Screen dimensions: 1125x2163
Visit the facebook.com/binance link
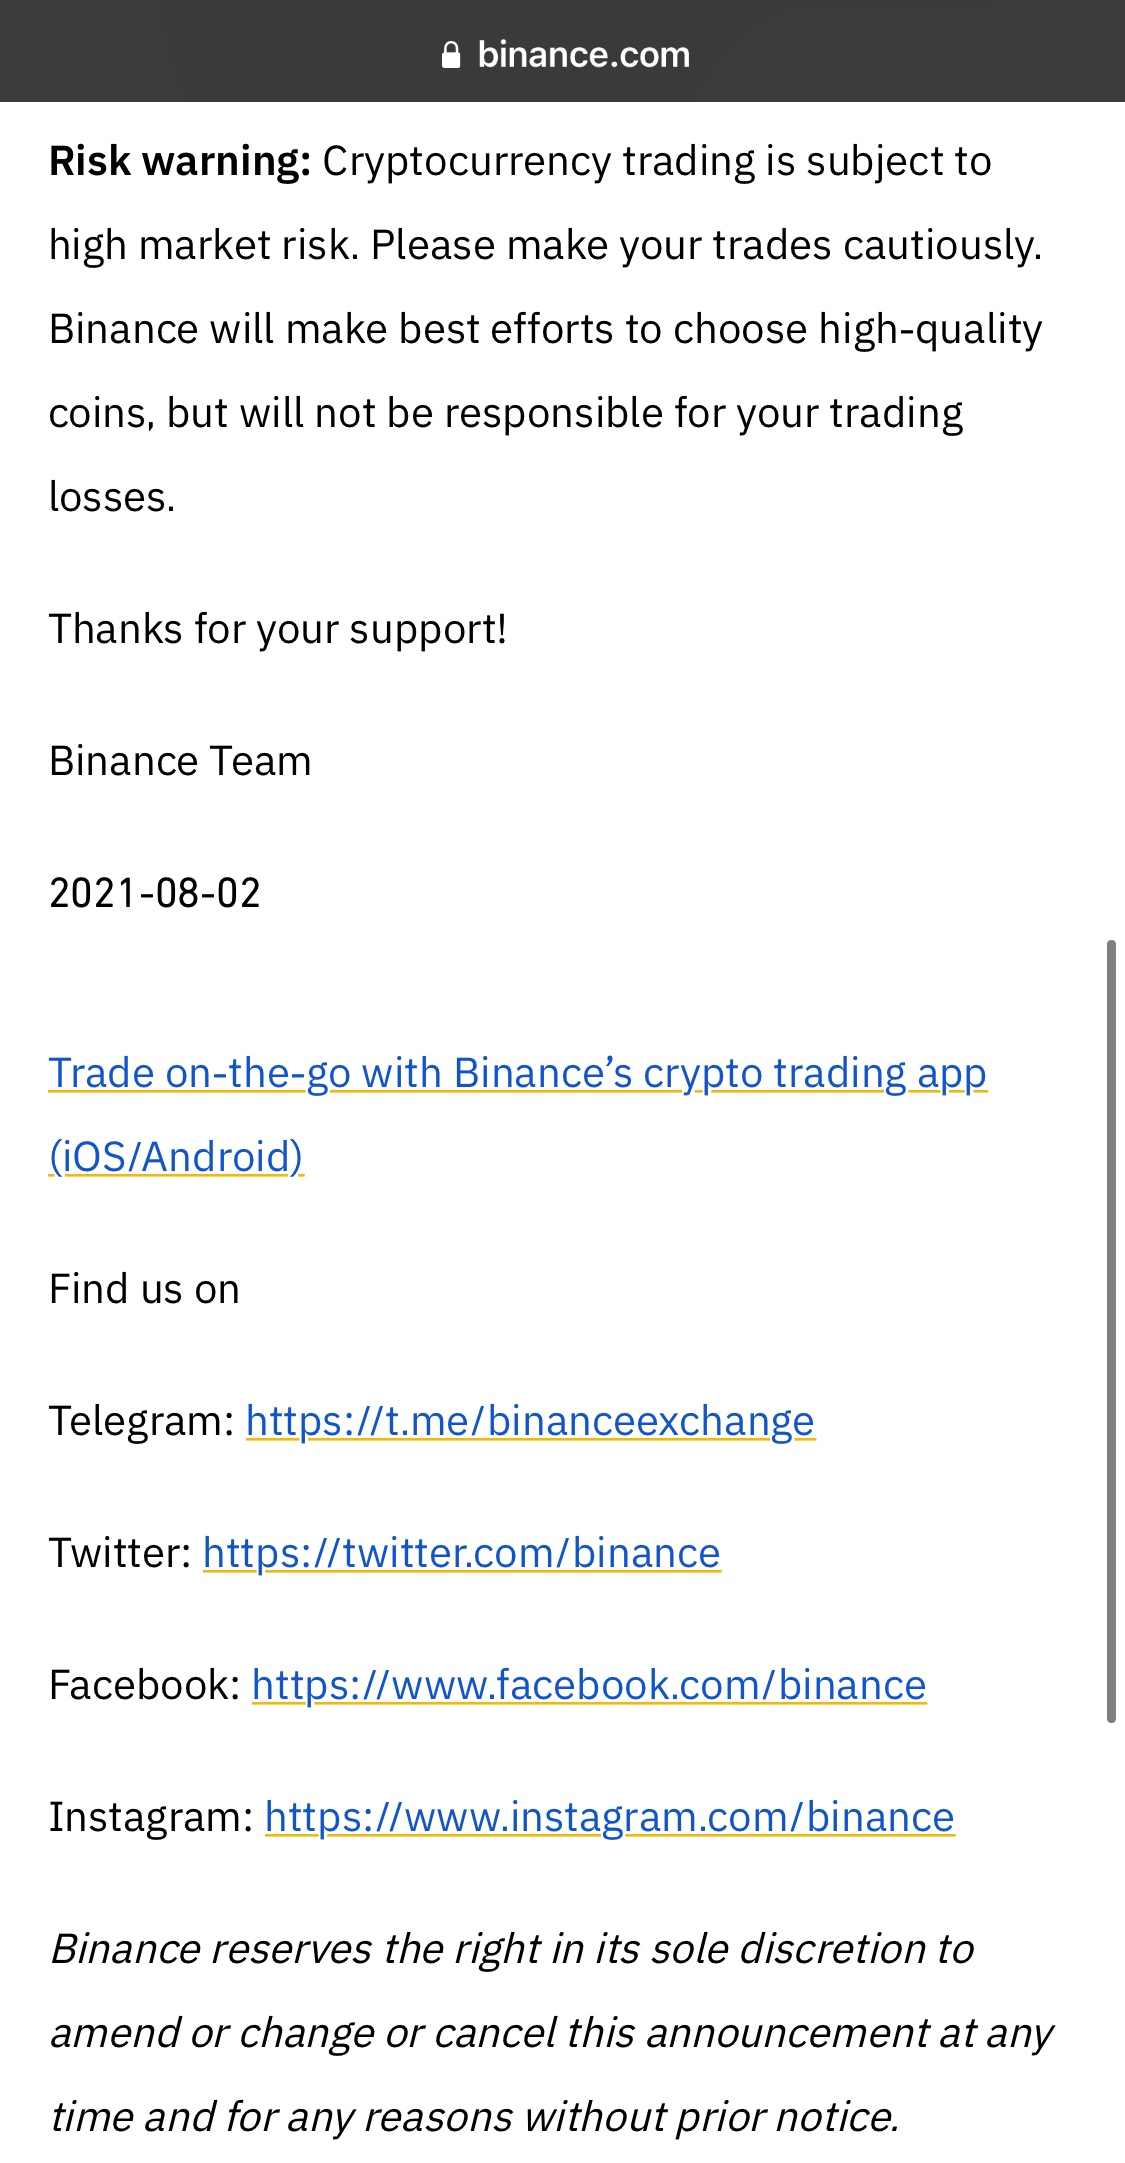coord(589,1685)
